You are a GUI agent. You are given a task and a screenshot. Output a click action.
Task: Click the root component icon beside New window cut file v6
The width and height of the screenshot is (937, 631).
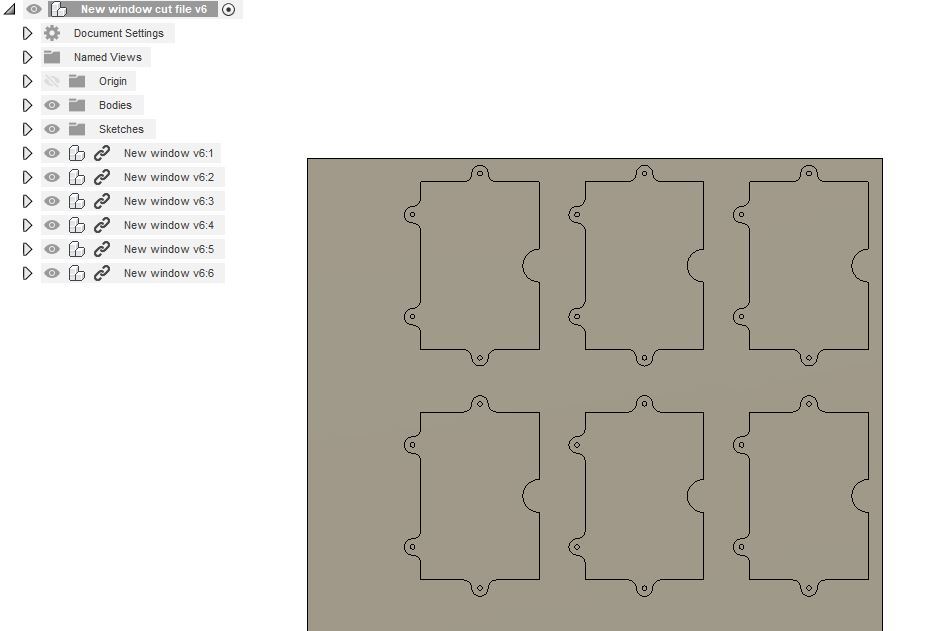59,9
